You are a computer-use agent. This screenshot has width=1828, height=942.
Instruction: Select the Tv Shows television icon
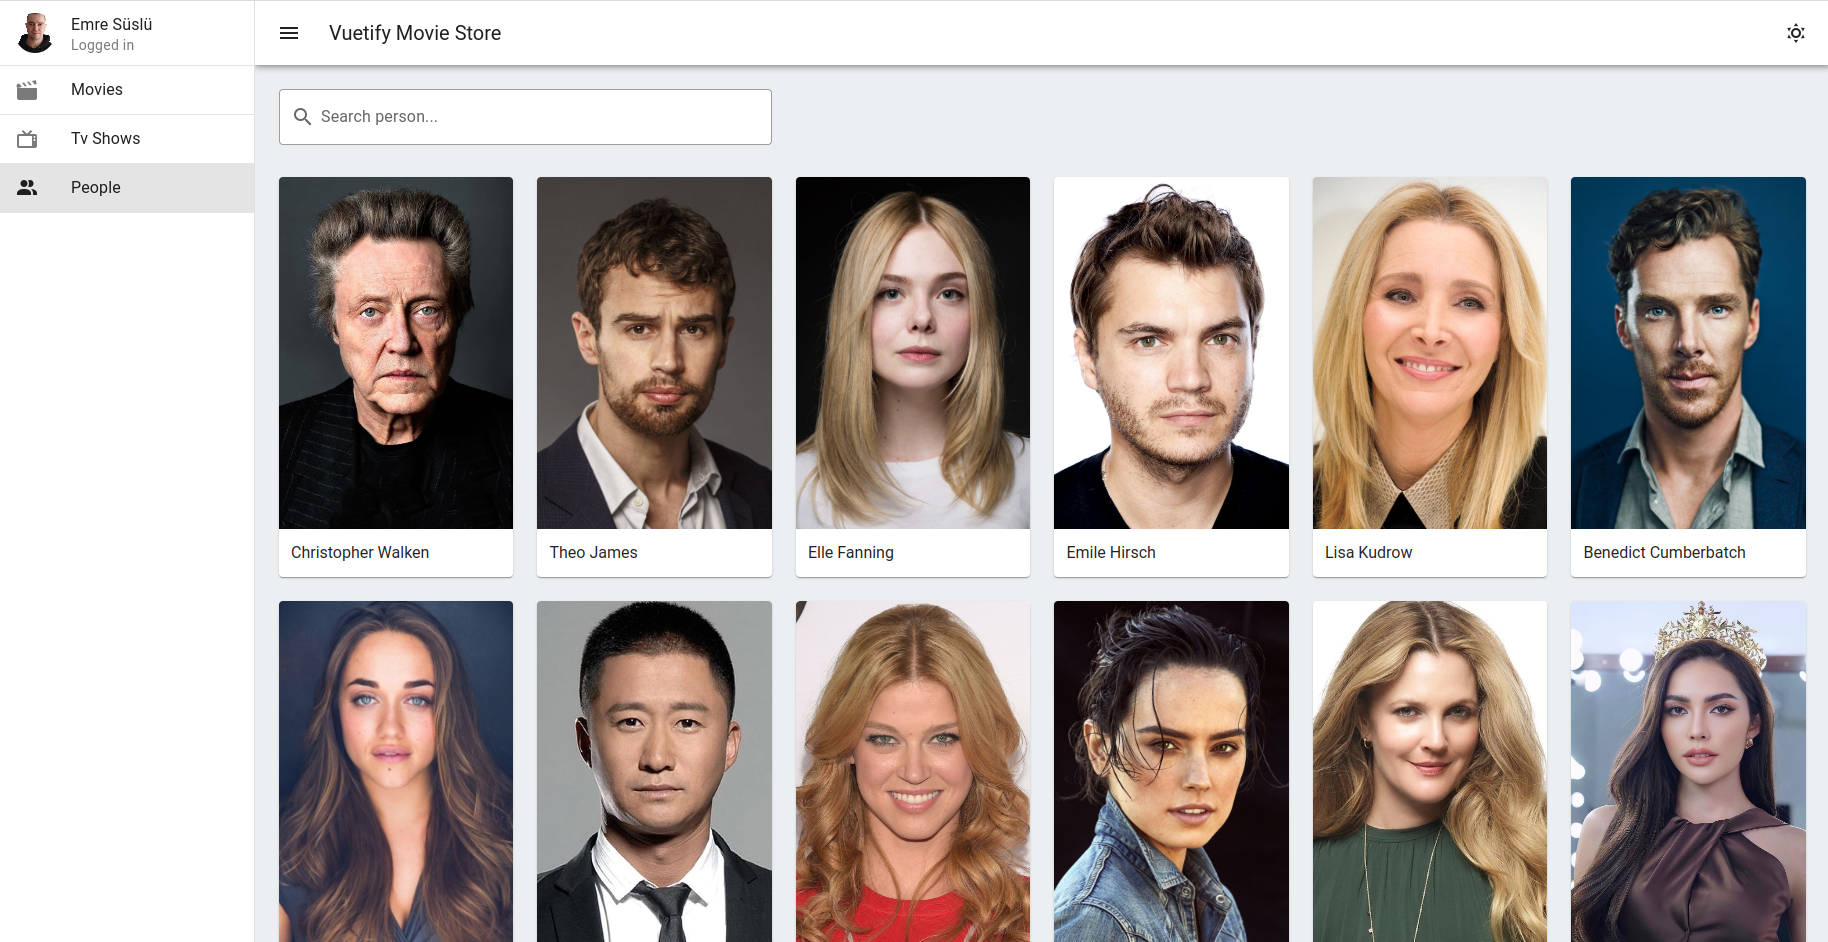[27, 138]
